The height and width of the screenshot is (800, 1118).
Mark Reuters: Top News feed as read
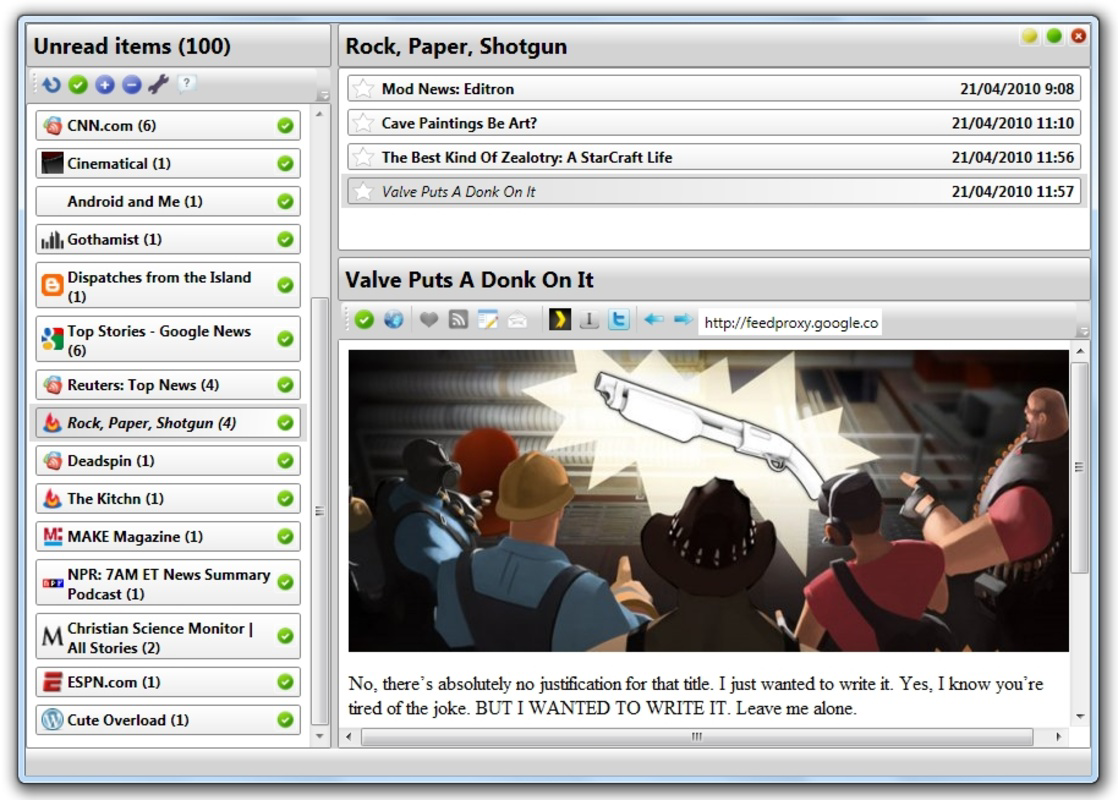point(285,385)
